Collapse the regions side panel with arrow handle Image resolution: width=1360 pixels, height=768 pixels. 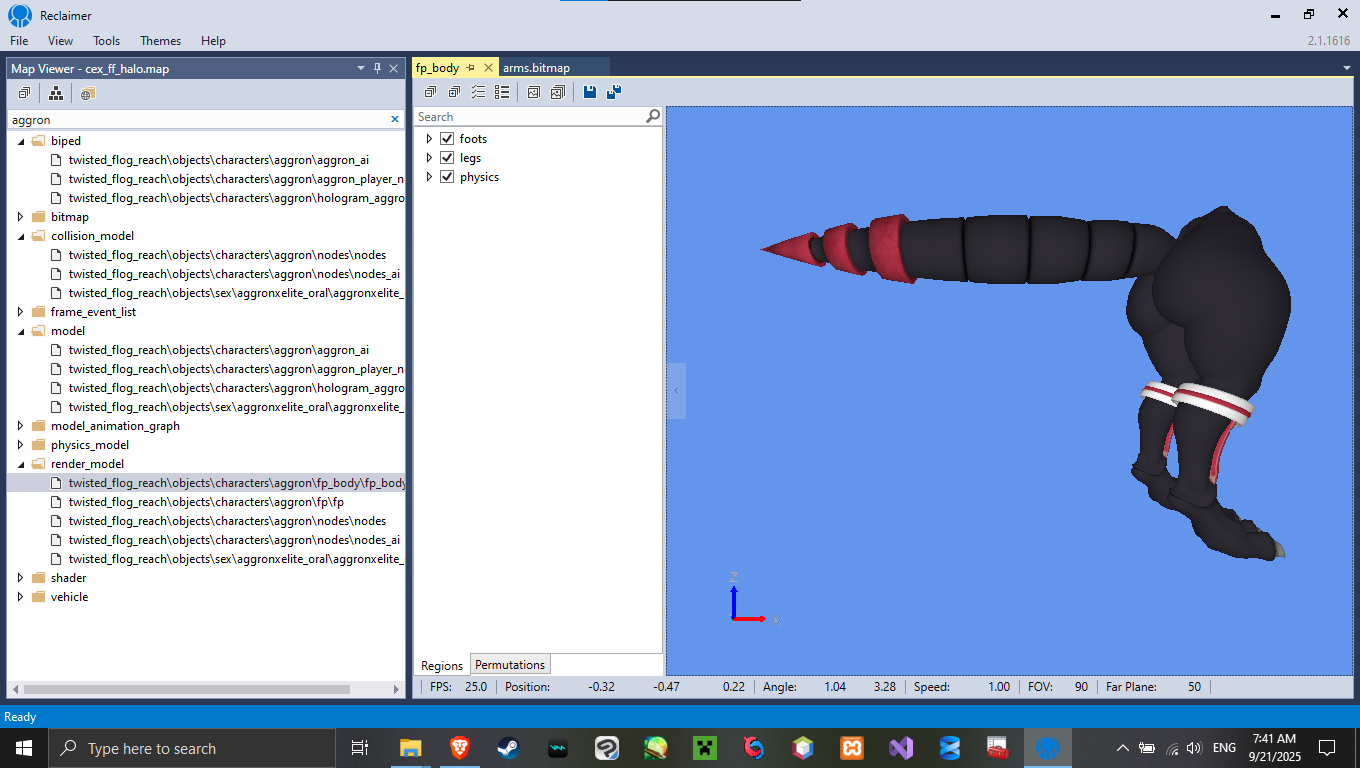pyautogui.click(x=676, y=390)
